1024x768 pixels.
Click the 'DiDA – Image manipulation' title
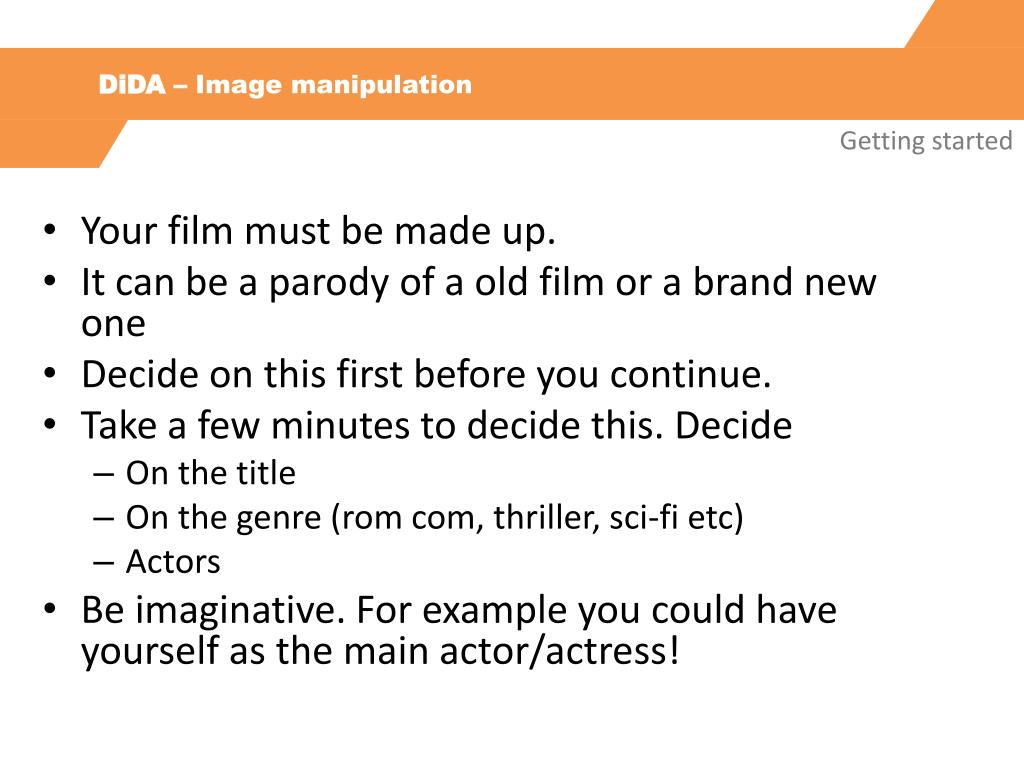click(x=285, y=85)
